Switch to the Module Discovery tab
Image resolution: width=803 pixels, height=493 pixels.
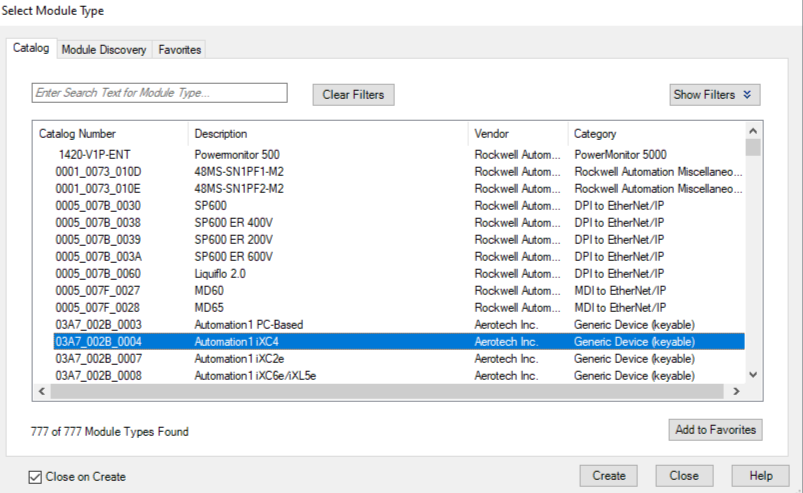tap(104, 50)
